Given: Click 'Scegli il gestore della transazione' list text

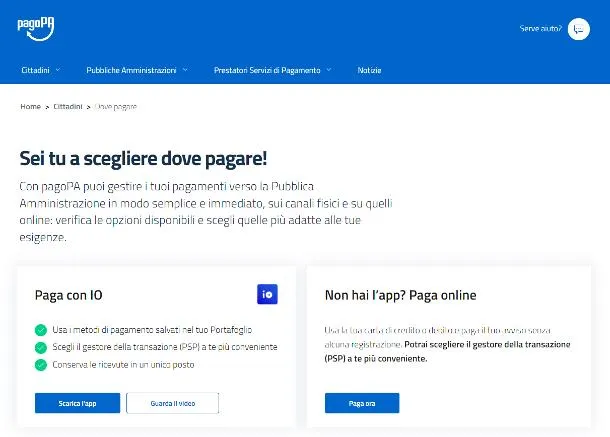Looking at the screenshot, I should click(x=165, y=347).
